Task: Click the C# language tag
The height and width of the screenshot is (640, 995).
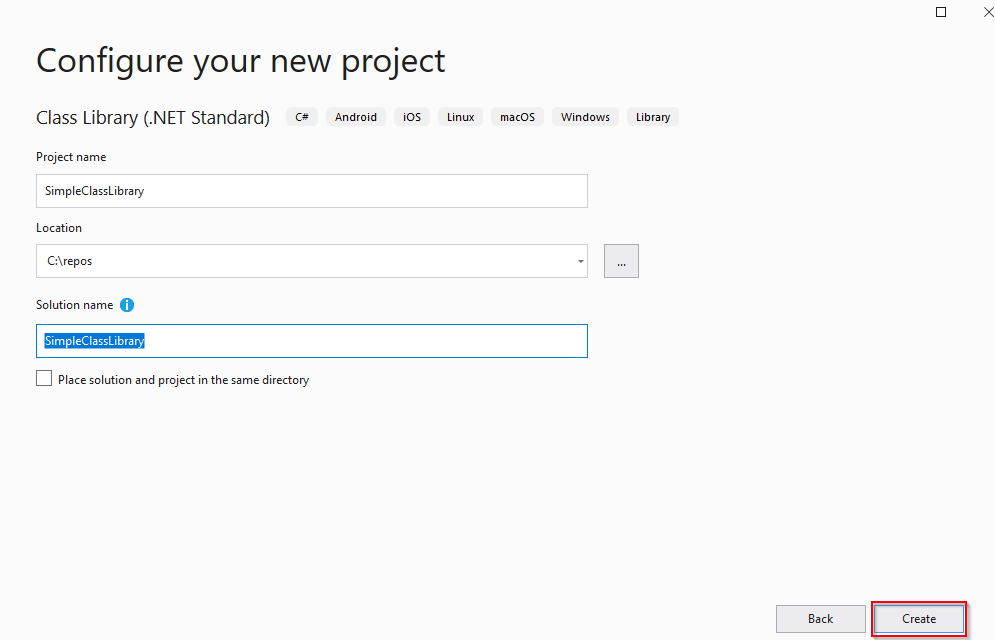Action: pos(301,116)
